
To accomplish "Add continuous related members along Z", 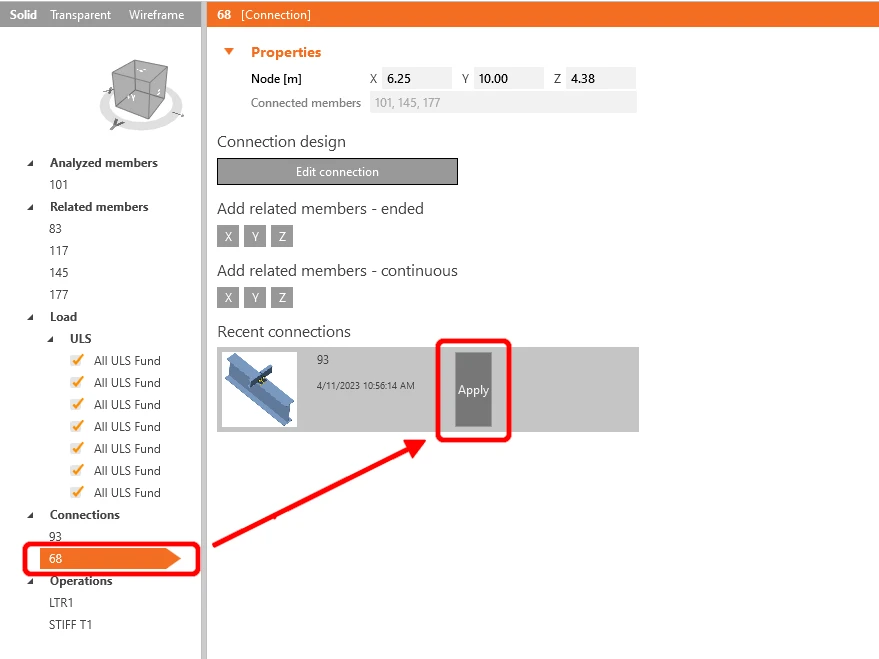I will tap(282, 298).
